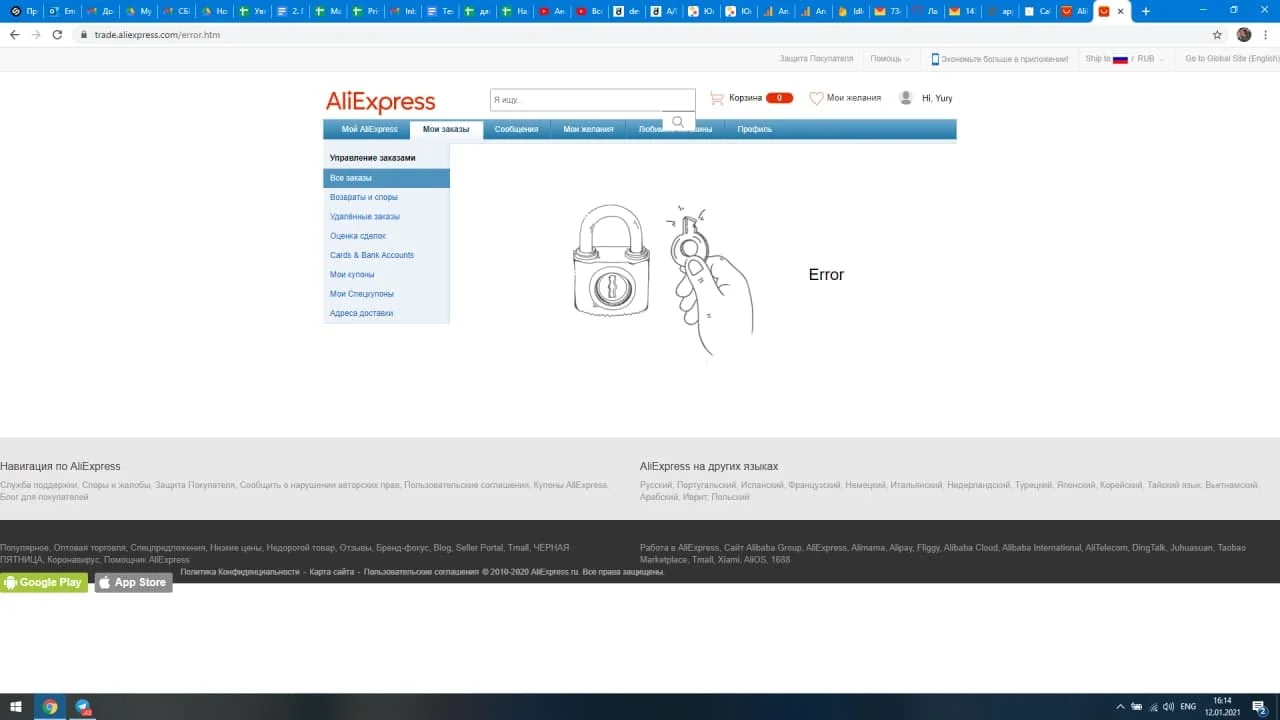Image resolution: width=1280 pixels, height=720 pixels.
Task: Click the cart count badge showing 0
Action: pyautogui.click(x=779, y=98)
